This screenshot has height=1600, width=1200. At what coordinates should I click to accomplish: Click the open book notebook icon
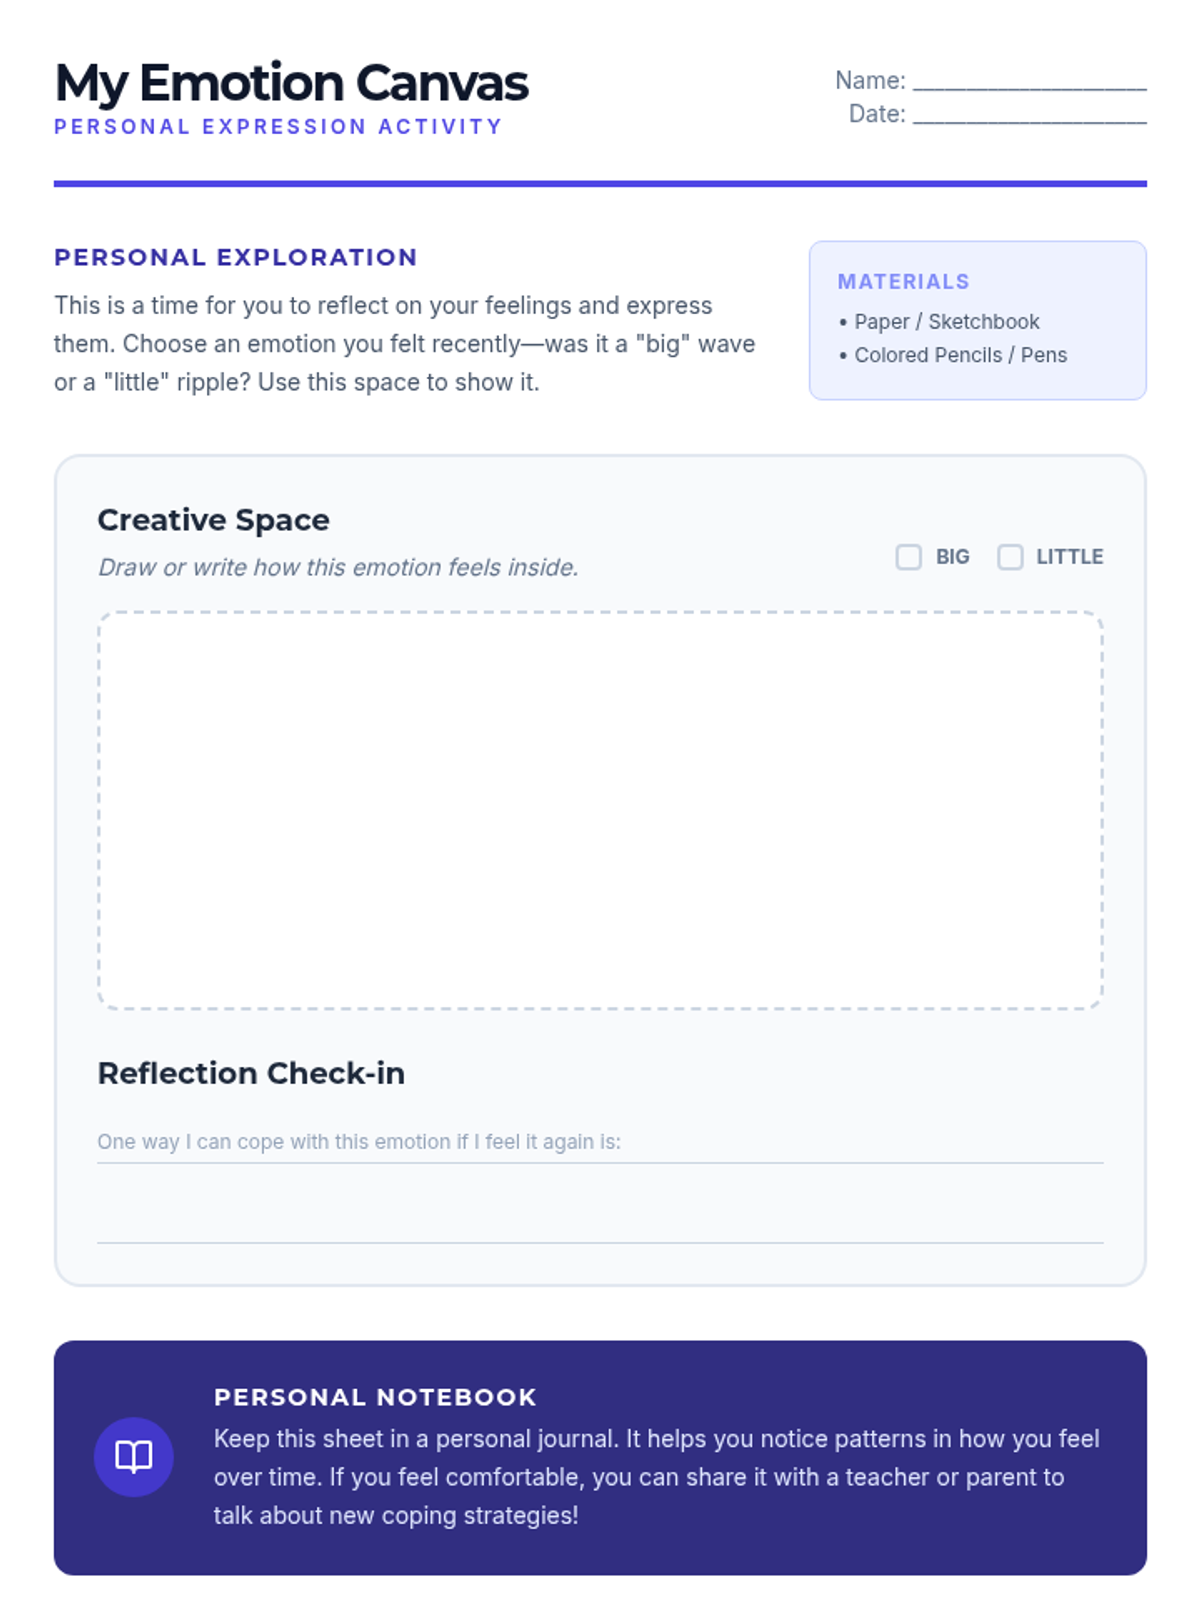coord(133,1456)
